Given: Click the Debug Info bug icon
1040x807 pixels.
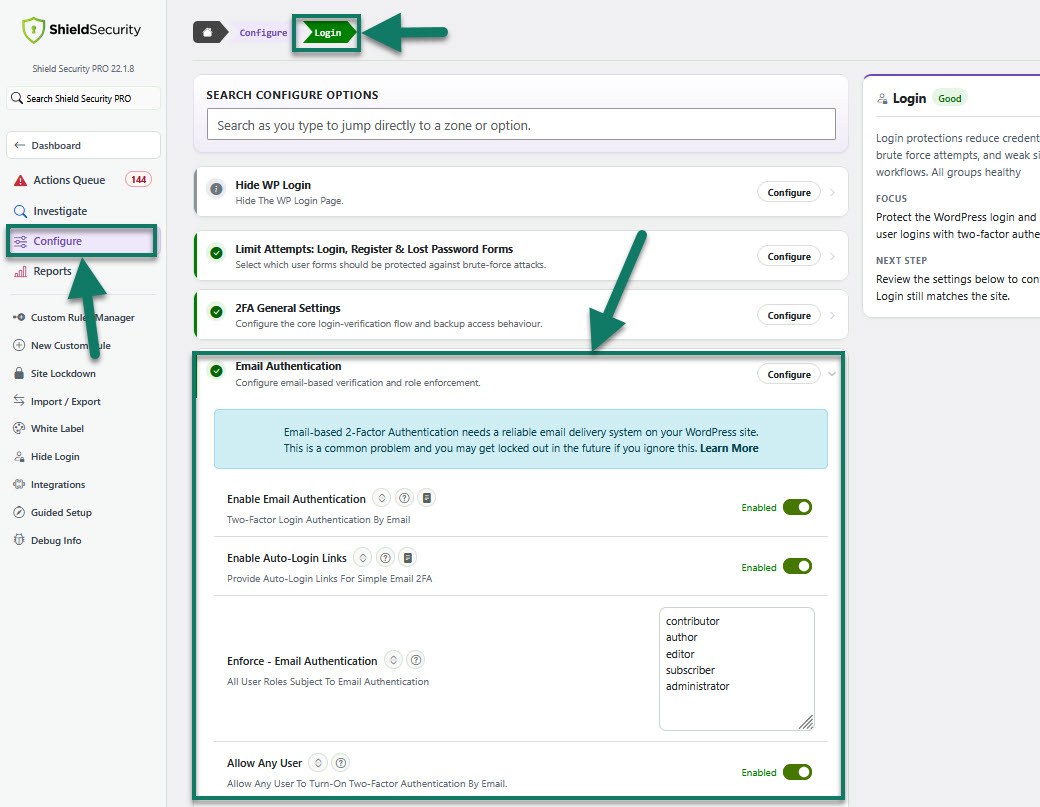Looking at the screenshot, I should pos(19,540).
